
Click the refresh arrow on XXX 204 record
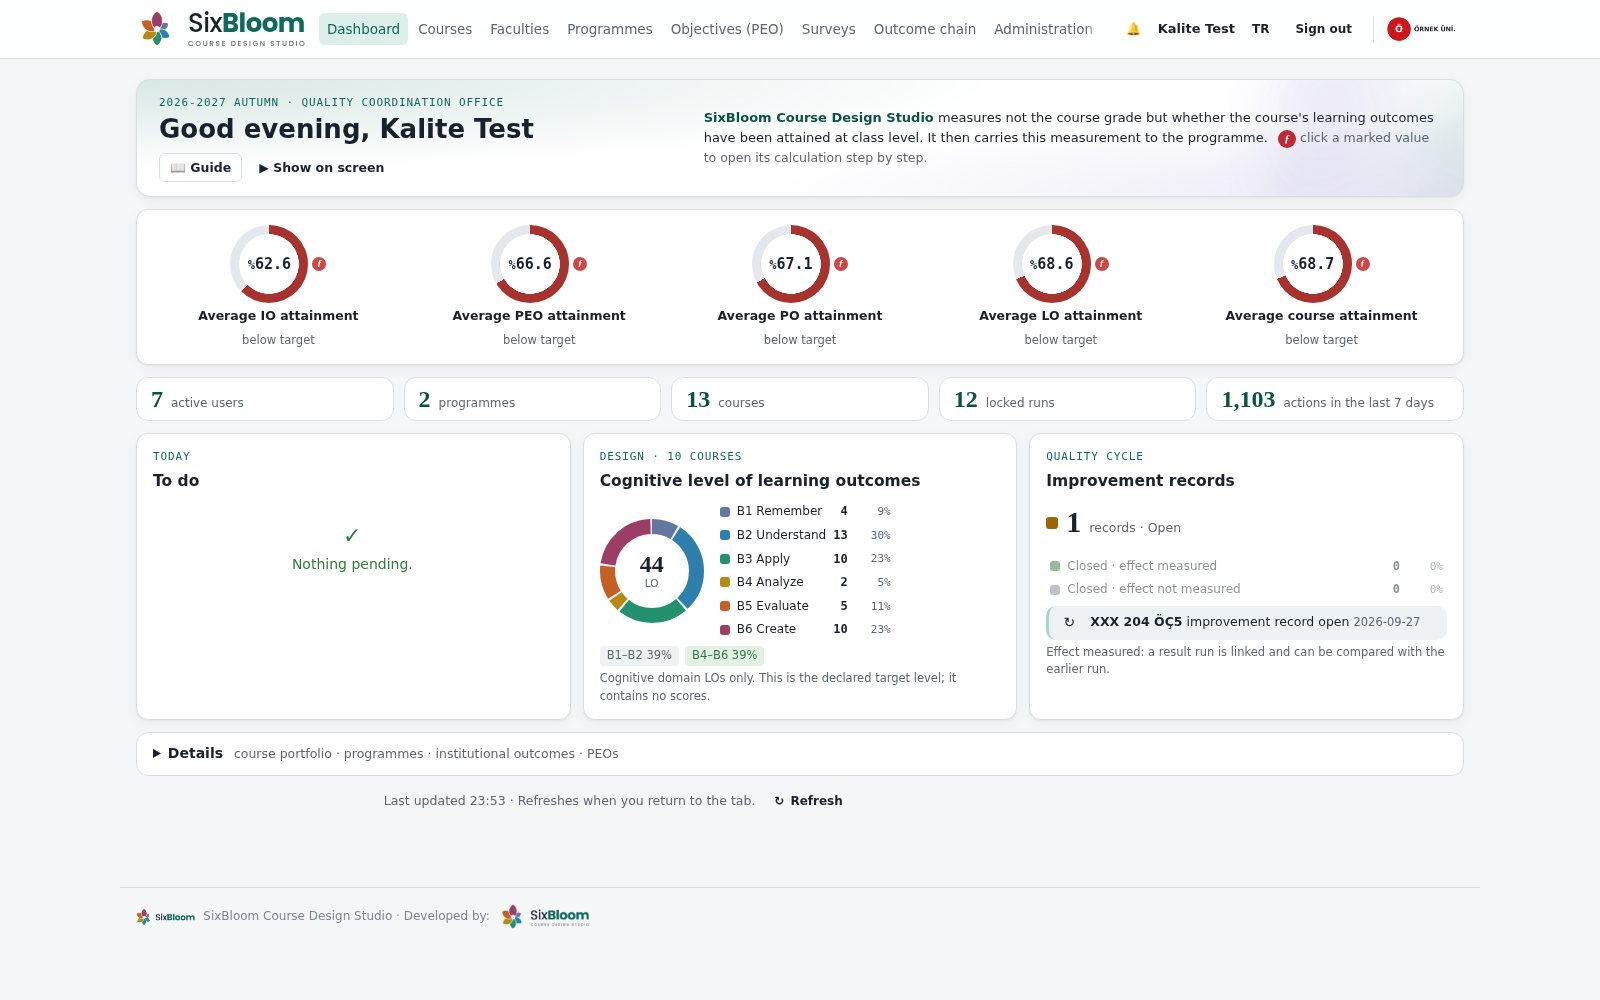pos(1069,622)
